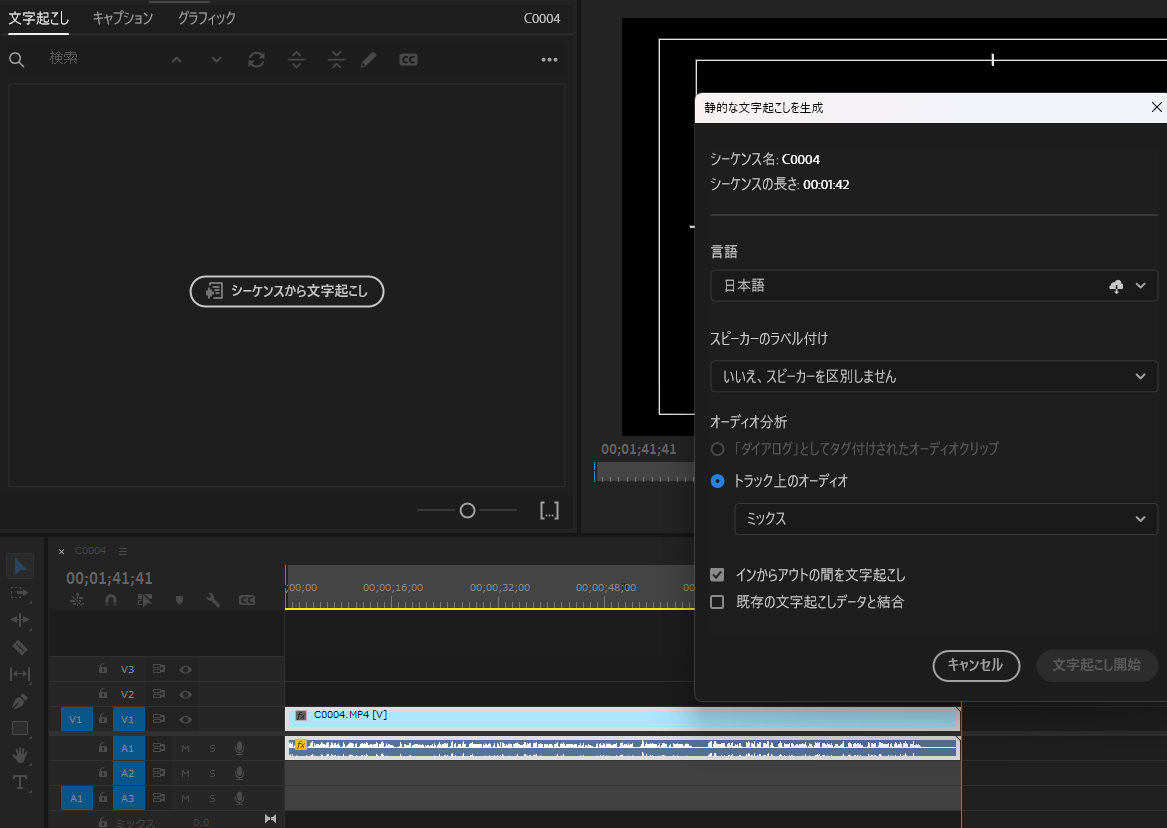Select the Pen tool in the timeline tools
Image resolution: width=1167 pixels, height=828 pixels.
click(x=20, y=700)
